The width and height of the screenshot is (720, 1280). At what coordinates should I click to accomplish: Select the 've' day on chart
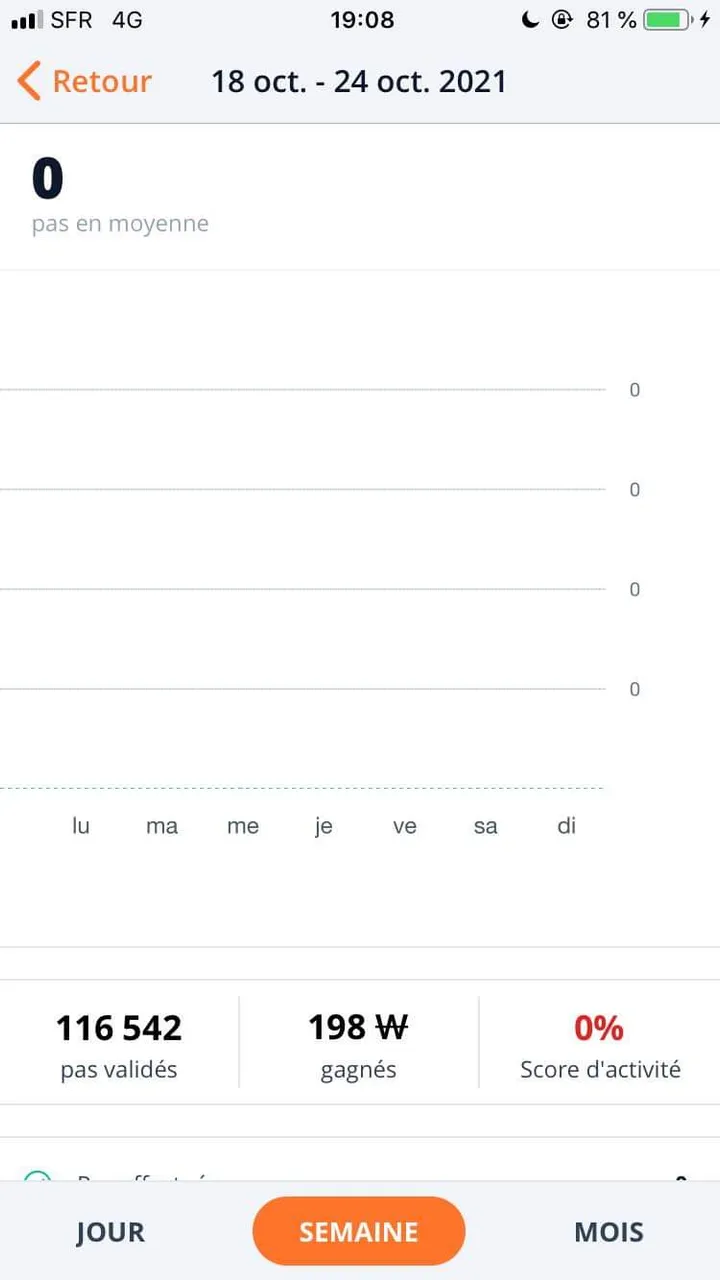pos(405,826)
